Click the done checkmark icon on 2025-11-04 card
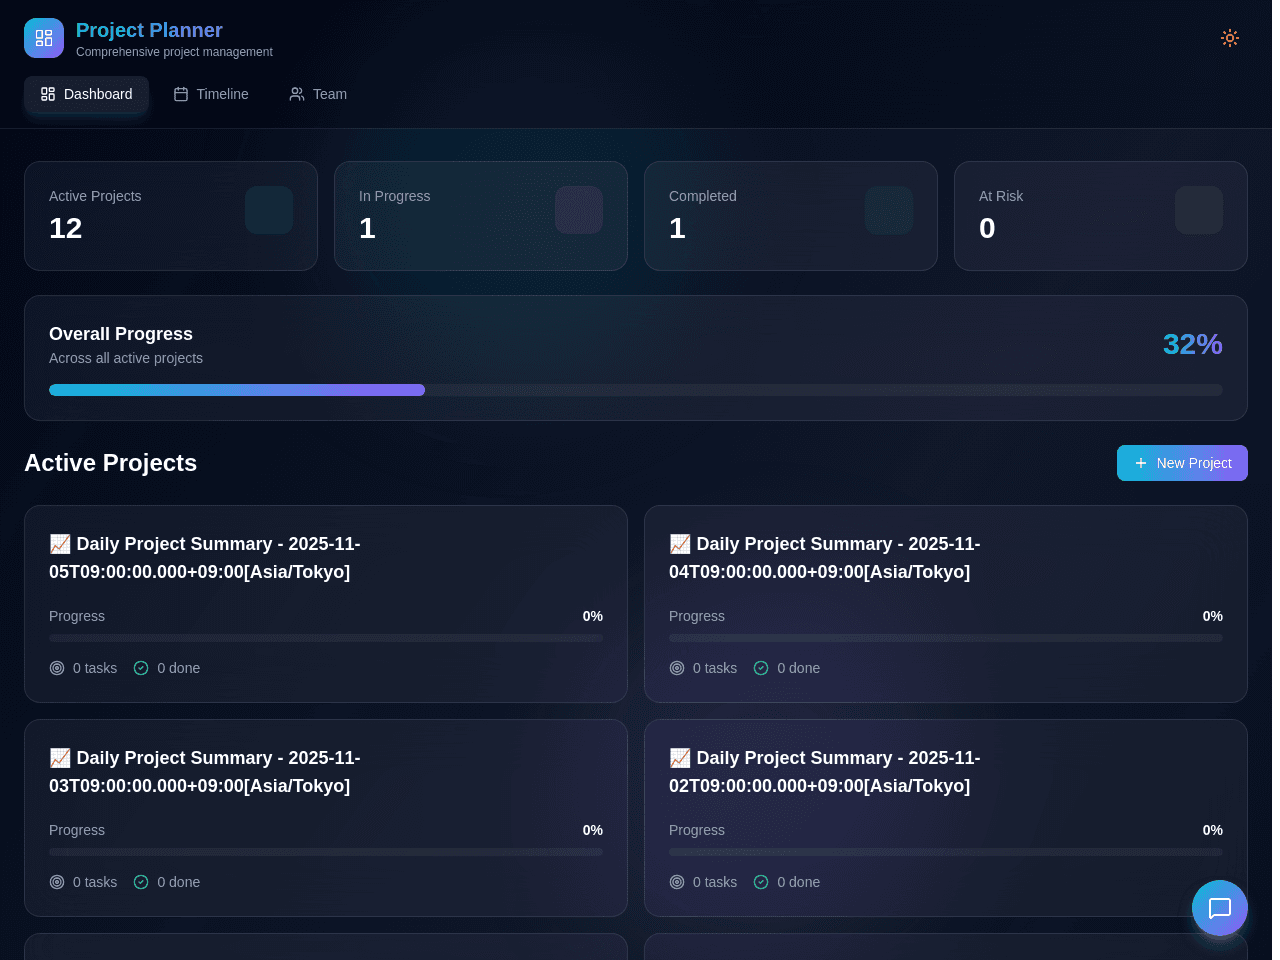Image resolution: width=1280 pixels, height=960 pixels. pyautogui.click(x=761, y=668)
